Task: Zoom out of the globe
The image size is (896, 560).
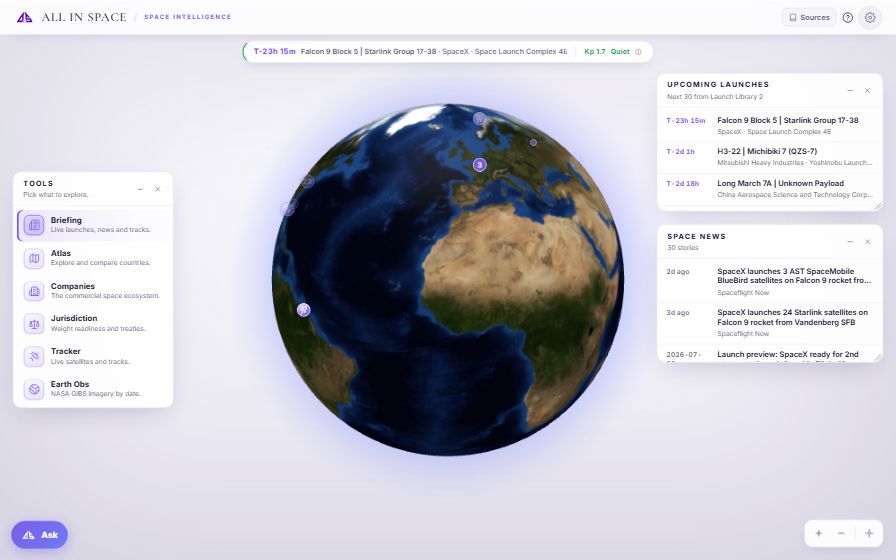Action: pyautogui.click(x=841, y=533)
